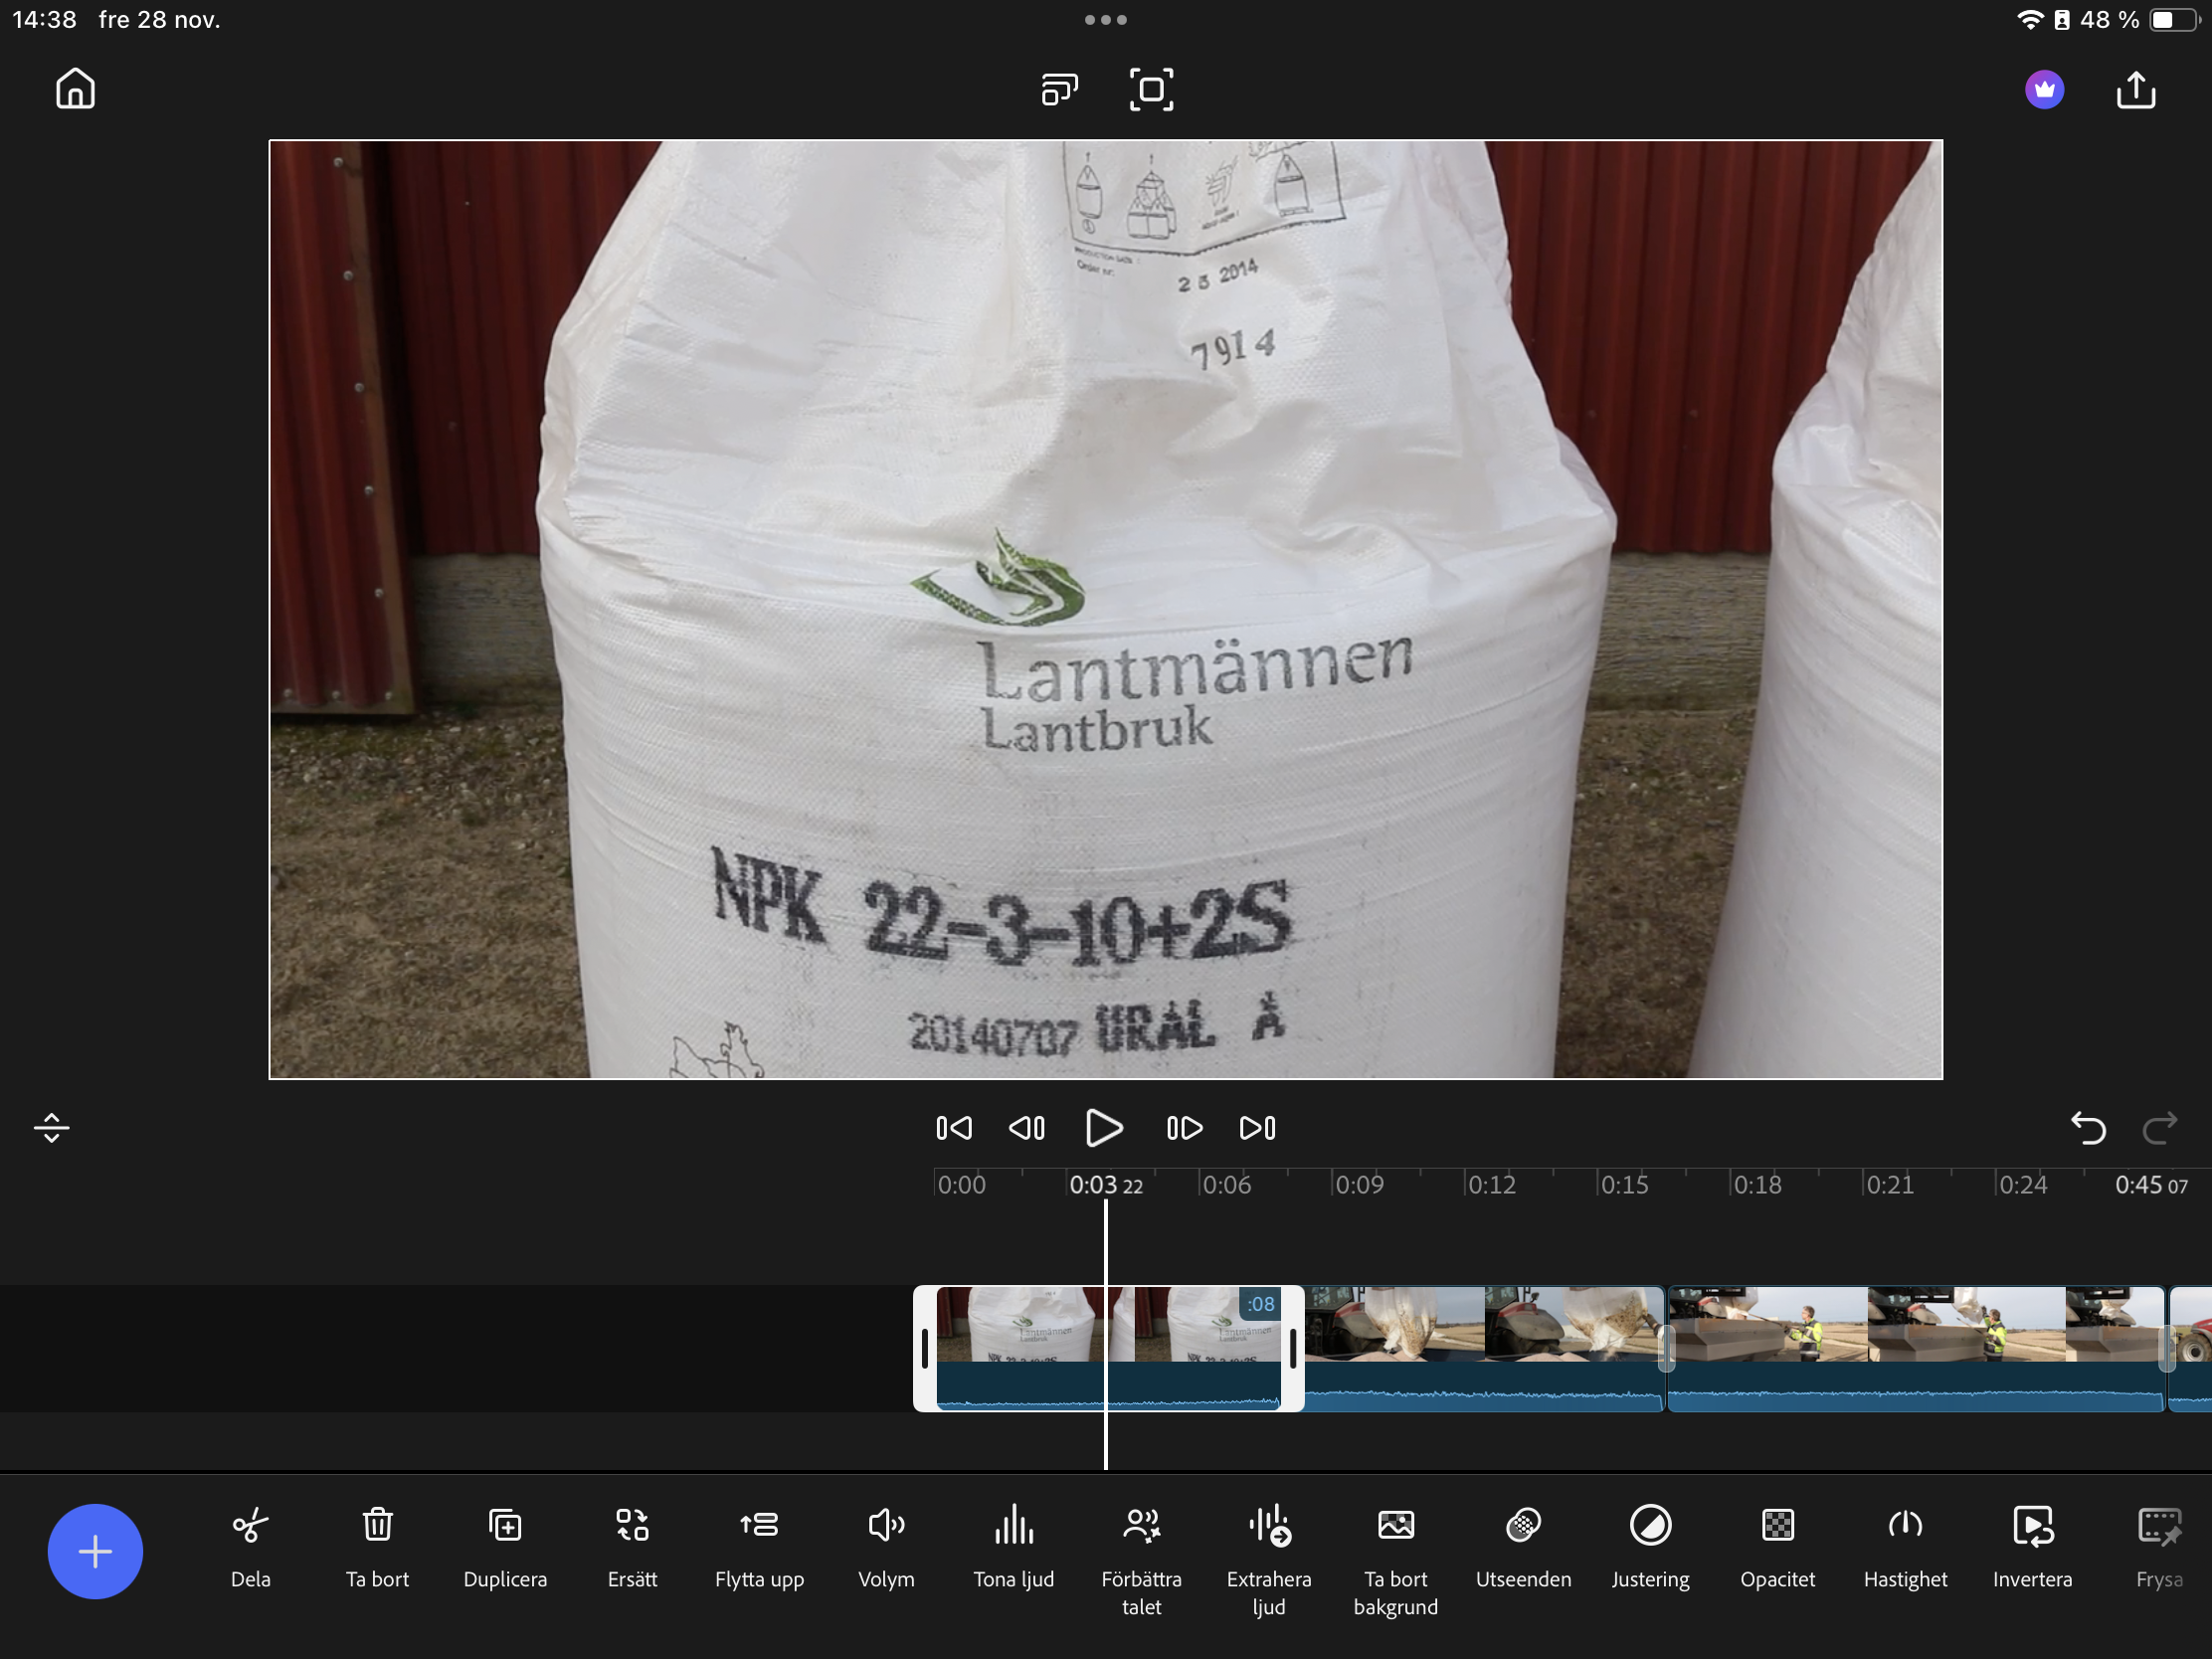This screenshot has height=1659, width=2212.
Task: Apply Invertera reverse to clip
Action: coord(2032,1527)
